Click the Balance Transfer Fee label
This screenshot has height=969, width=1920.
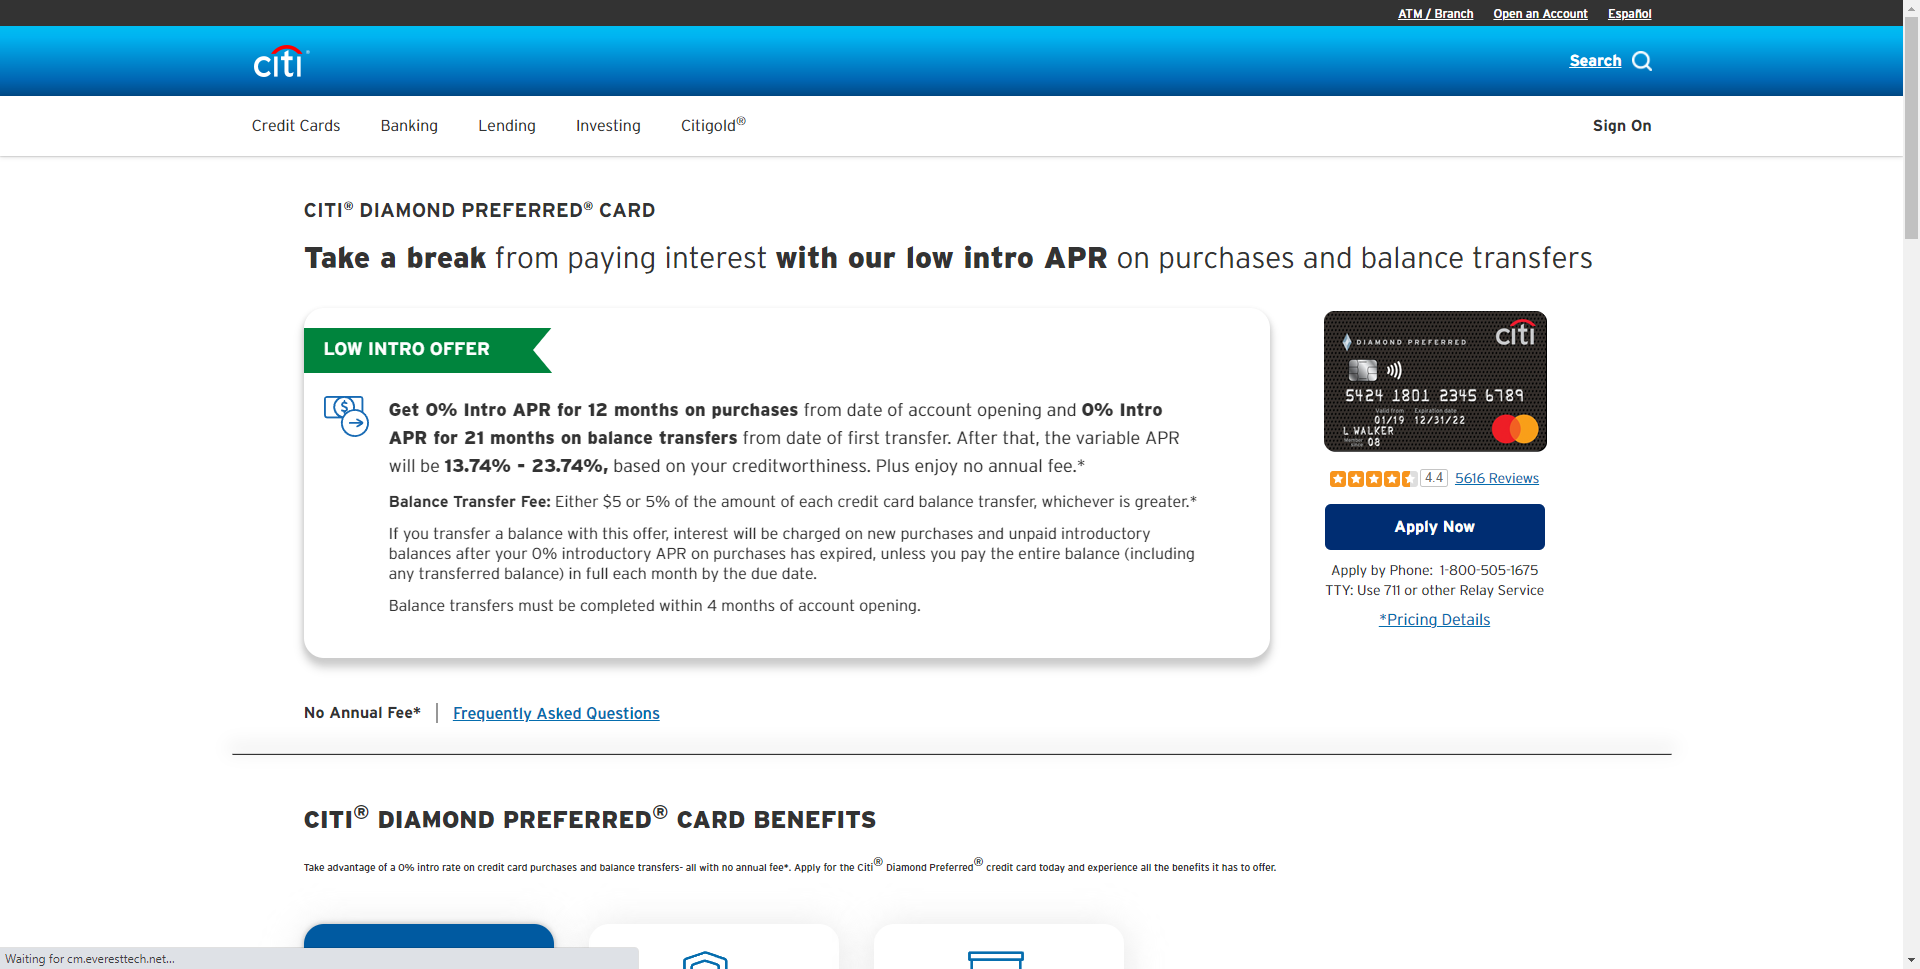[469, 502]
